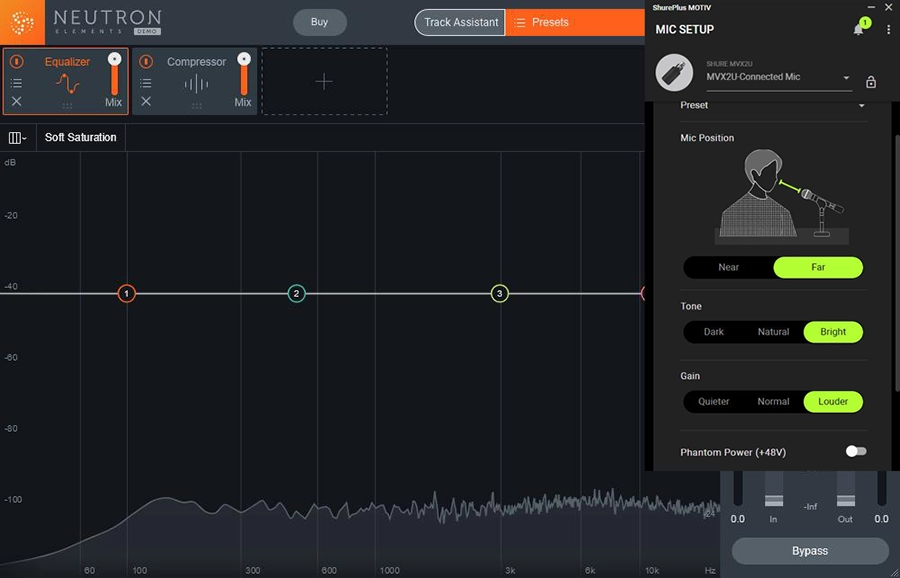
Task: Set Mic Position to Far
Action: pos(818,267)
